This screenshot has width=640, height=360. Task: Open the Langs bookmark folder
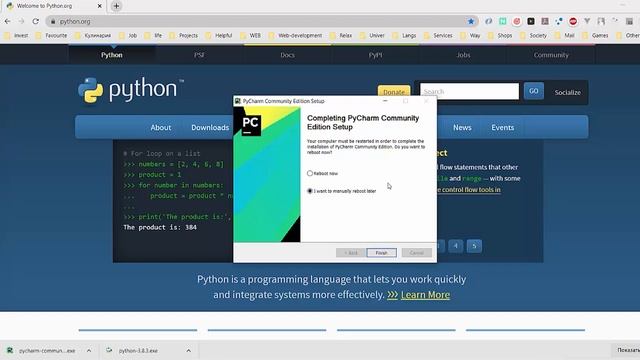pyautogui.click(x=404, y=36)
